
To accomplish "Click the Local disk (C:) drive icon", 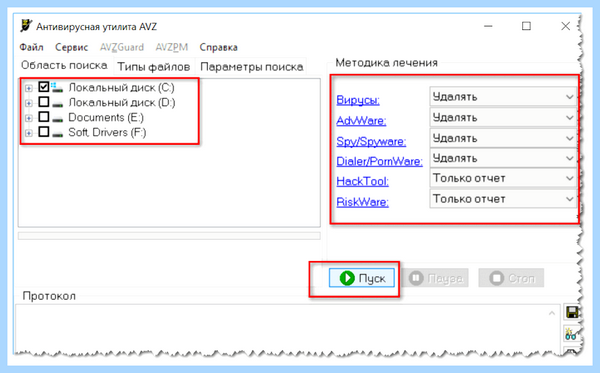I will pos(57,88).
